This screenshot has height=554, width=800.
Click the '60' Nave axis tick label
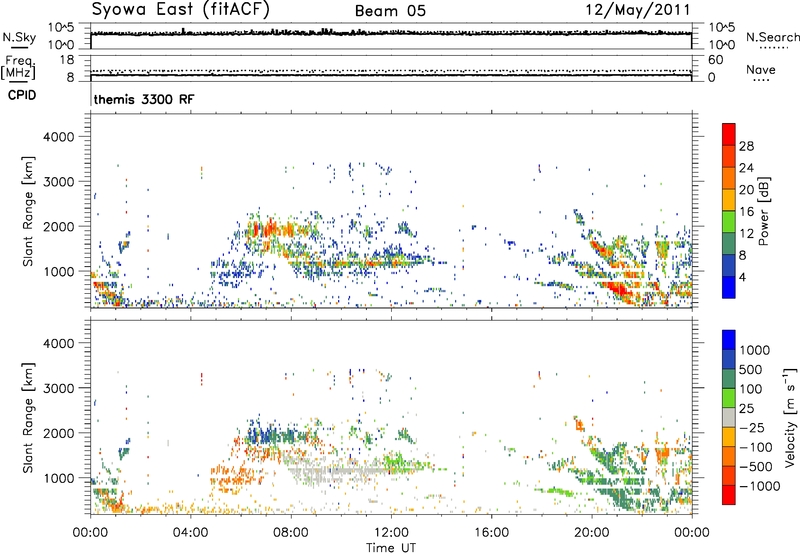(x=715, y=60)
